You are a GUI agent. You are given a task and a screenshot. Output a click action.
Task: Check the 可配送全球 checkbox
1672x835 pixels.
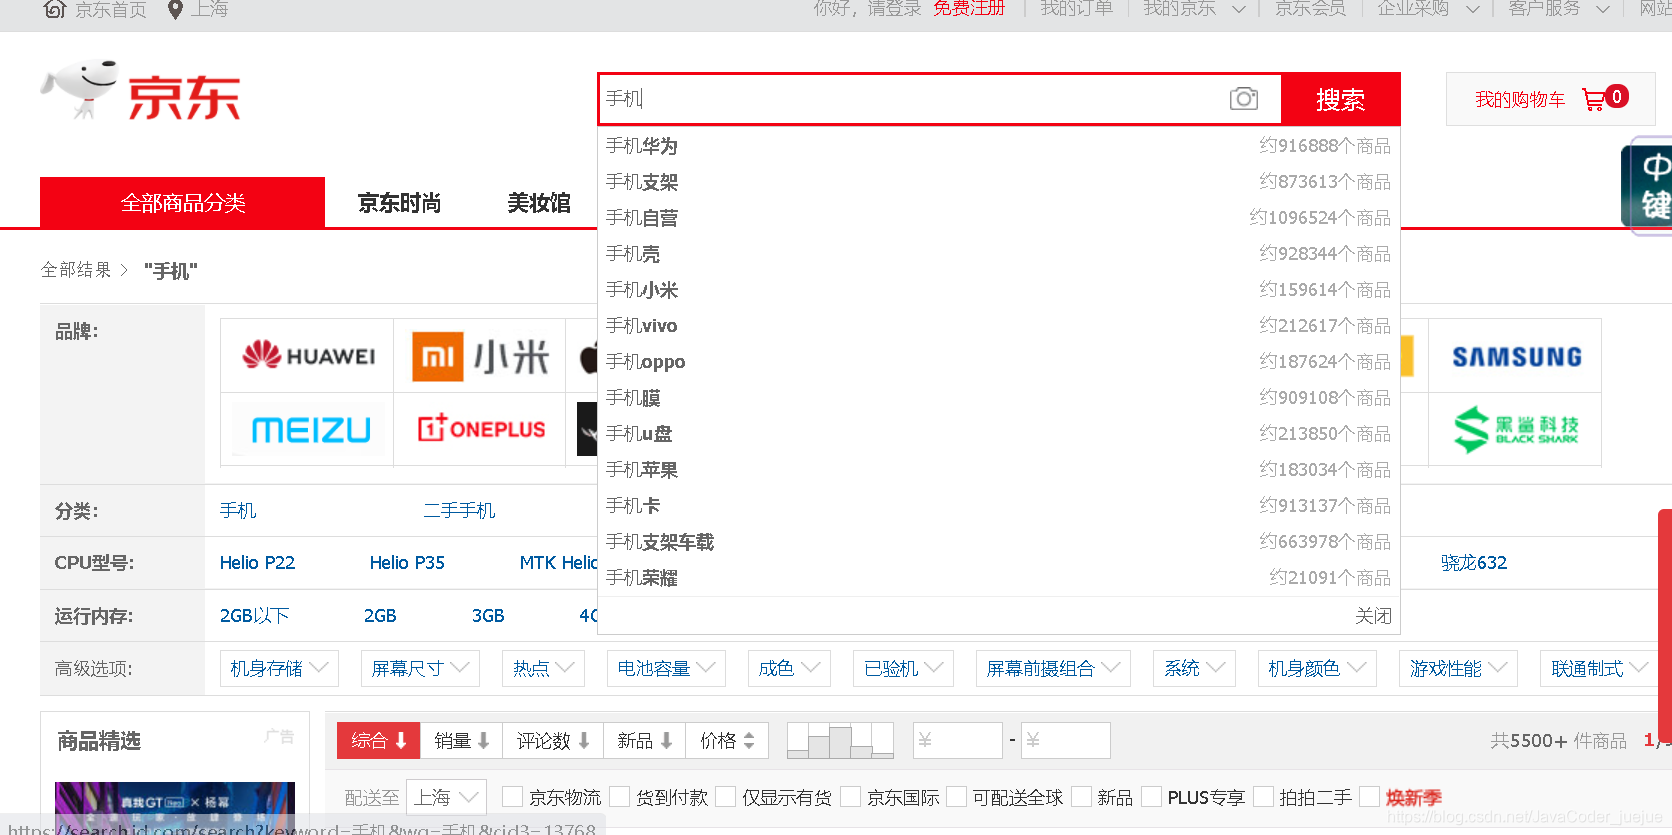click(957, 797)
